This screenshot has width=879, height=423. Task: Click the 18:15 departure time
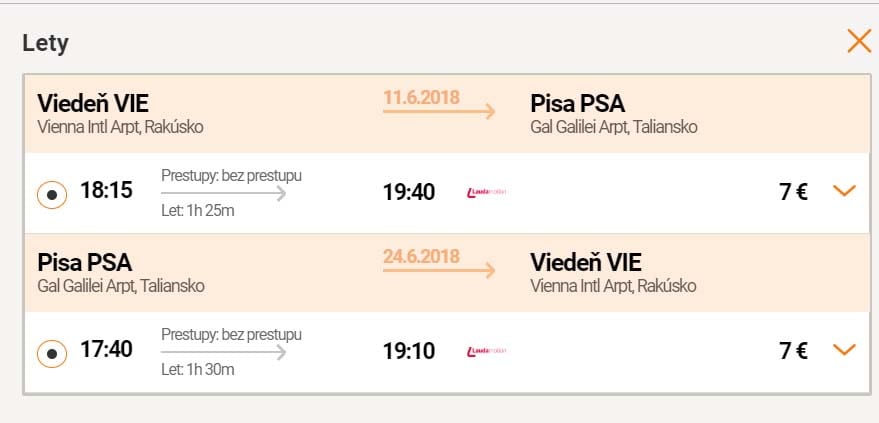(x=106, y=190)
